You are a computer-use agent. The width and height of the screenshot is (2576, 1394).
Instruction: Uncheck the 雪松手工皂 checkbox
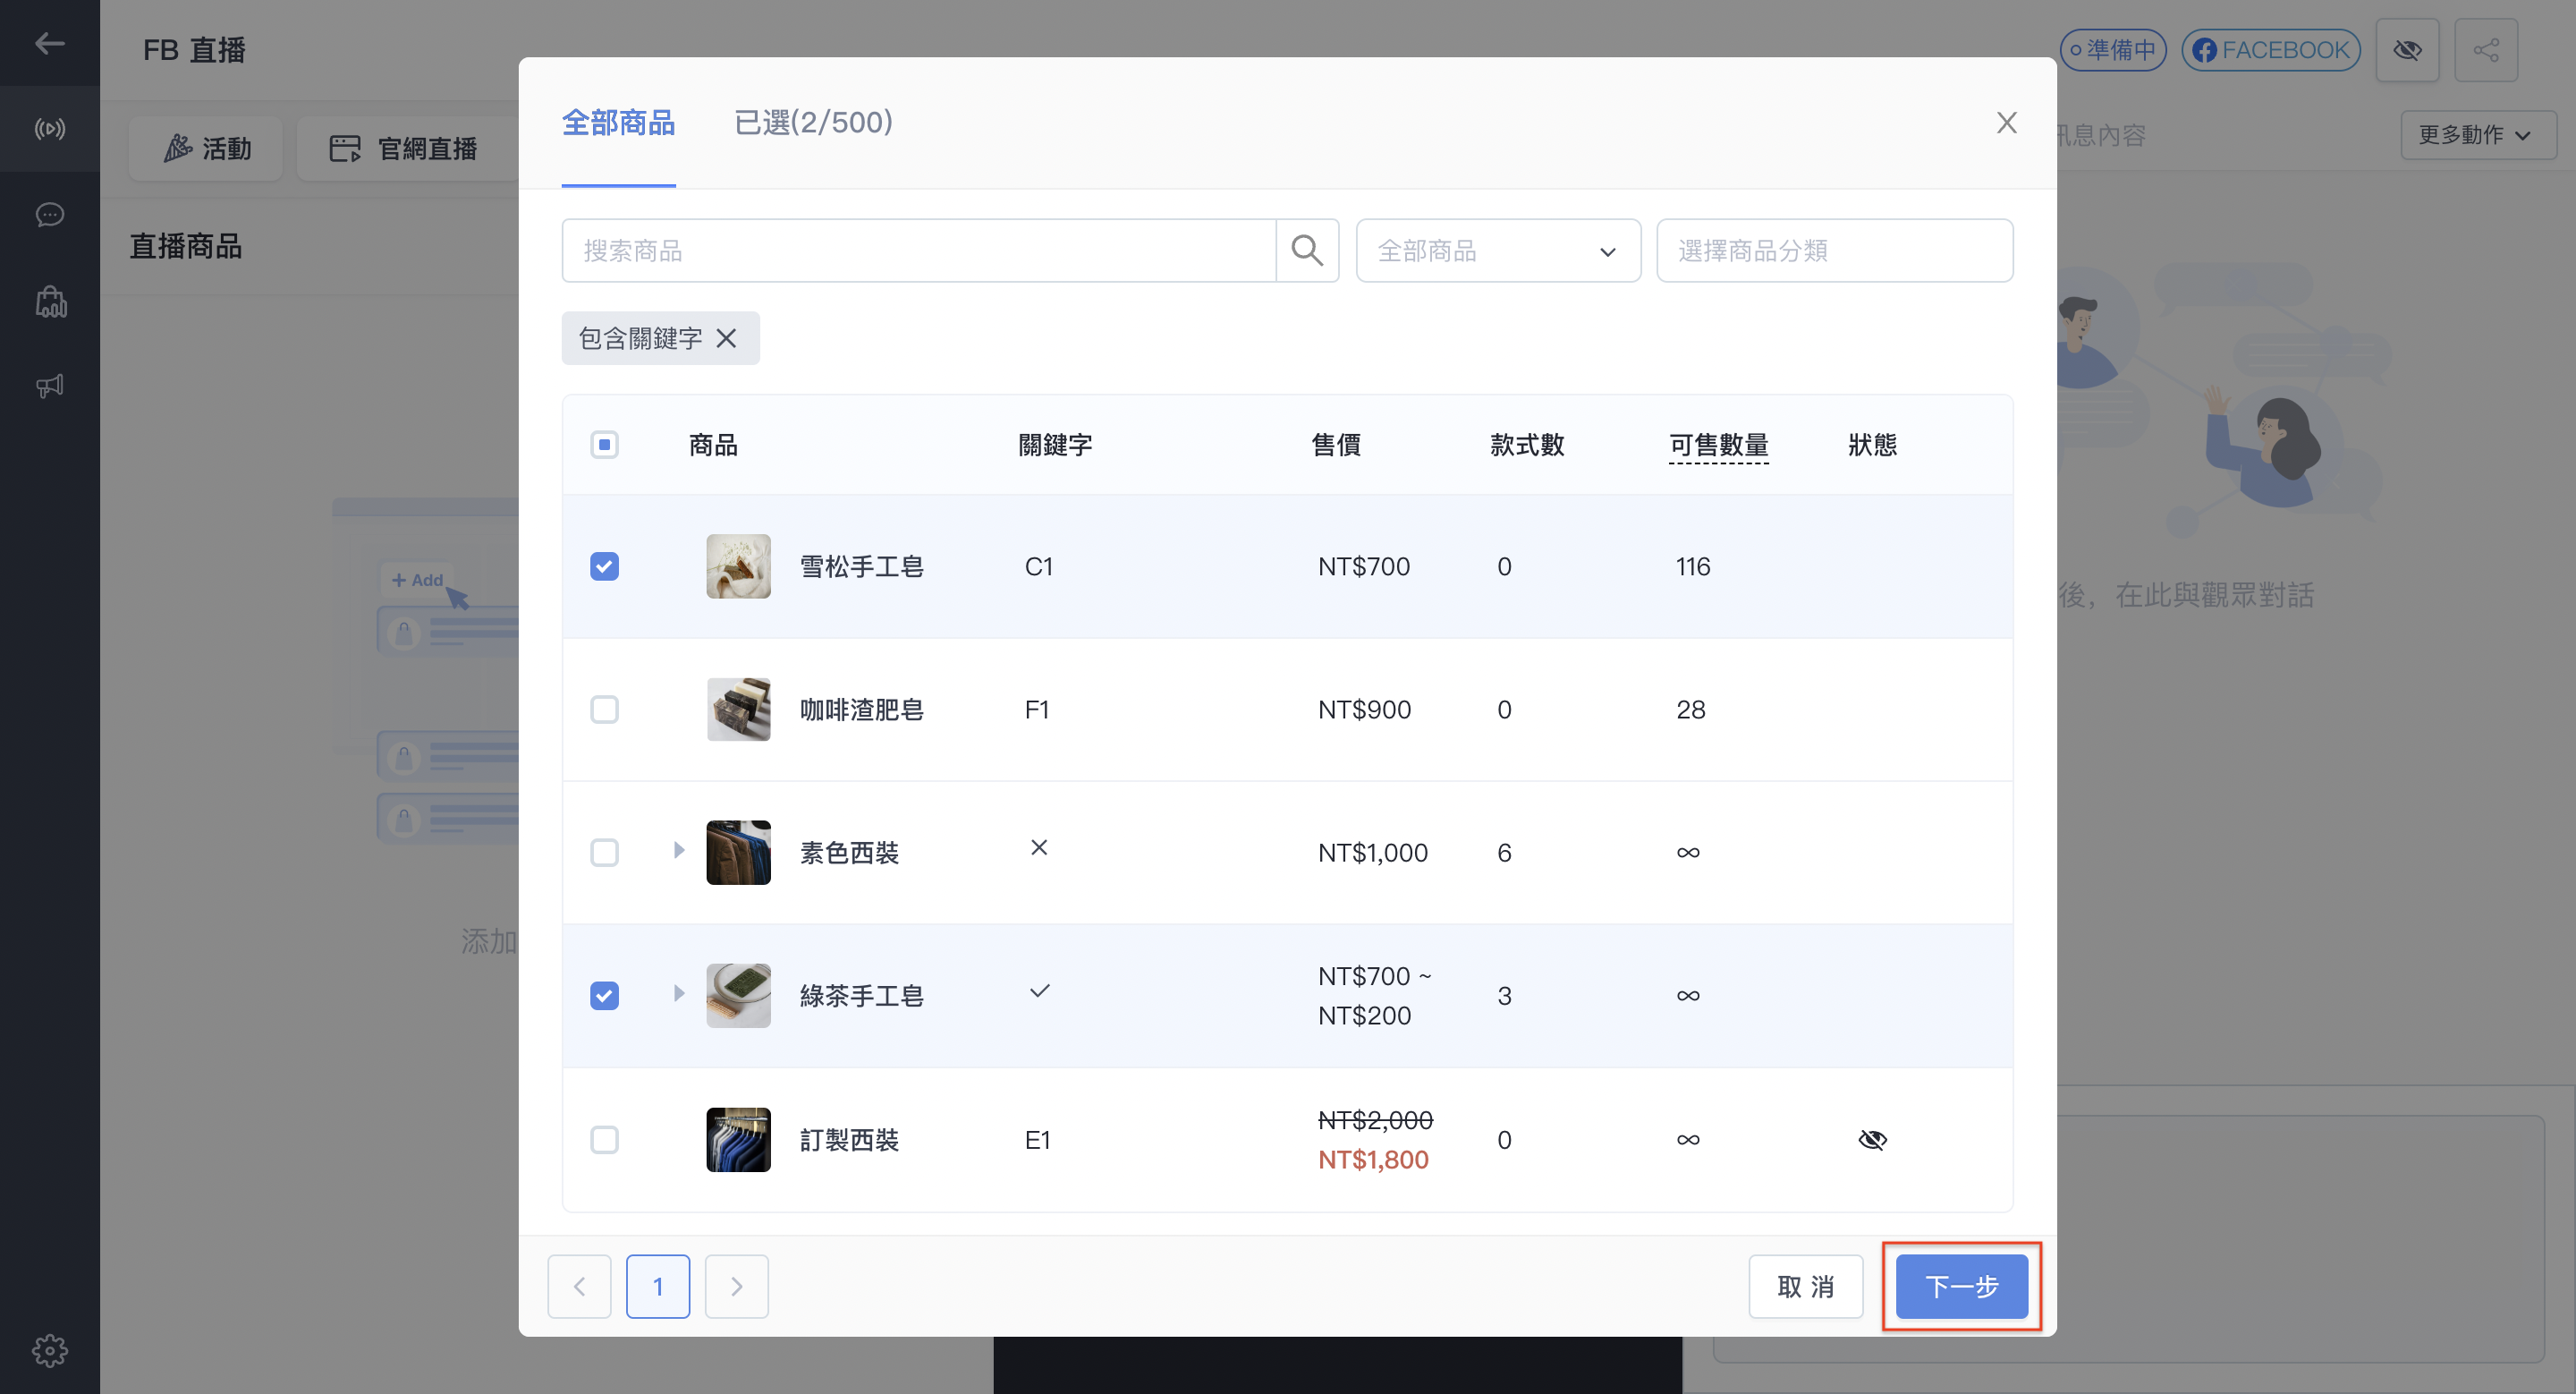[604, 566]
